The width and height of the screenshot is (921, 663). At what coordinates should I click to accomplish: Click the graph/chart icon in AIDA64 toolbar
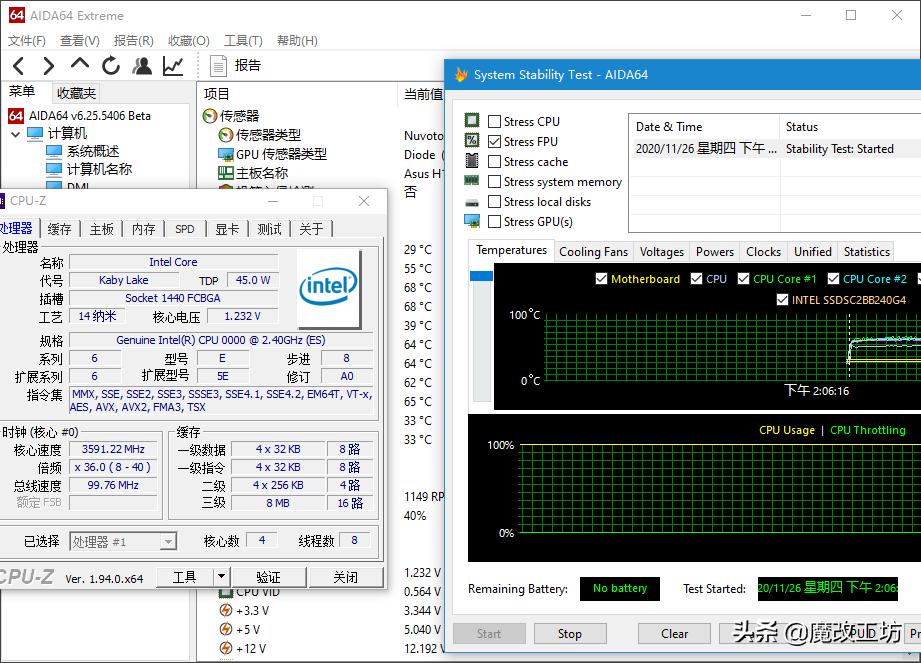[170, 65]
